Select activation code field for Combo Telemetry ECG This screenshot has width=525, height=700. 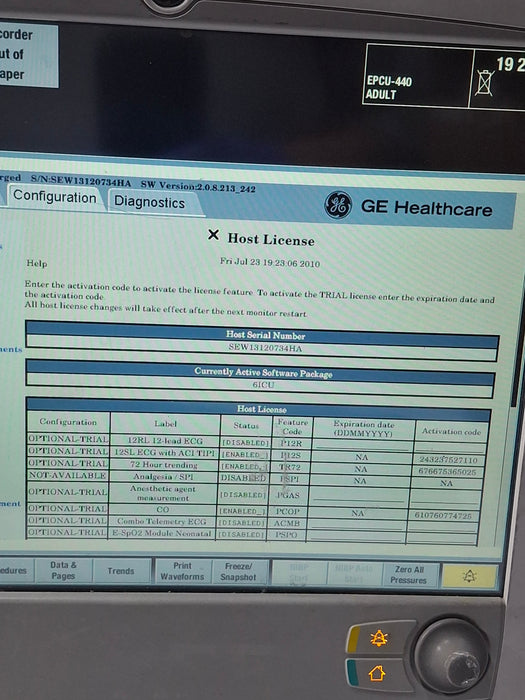point(441,526)
